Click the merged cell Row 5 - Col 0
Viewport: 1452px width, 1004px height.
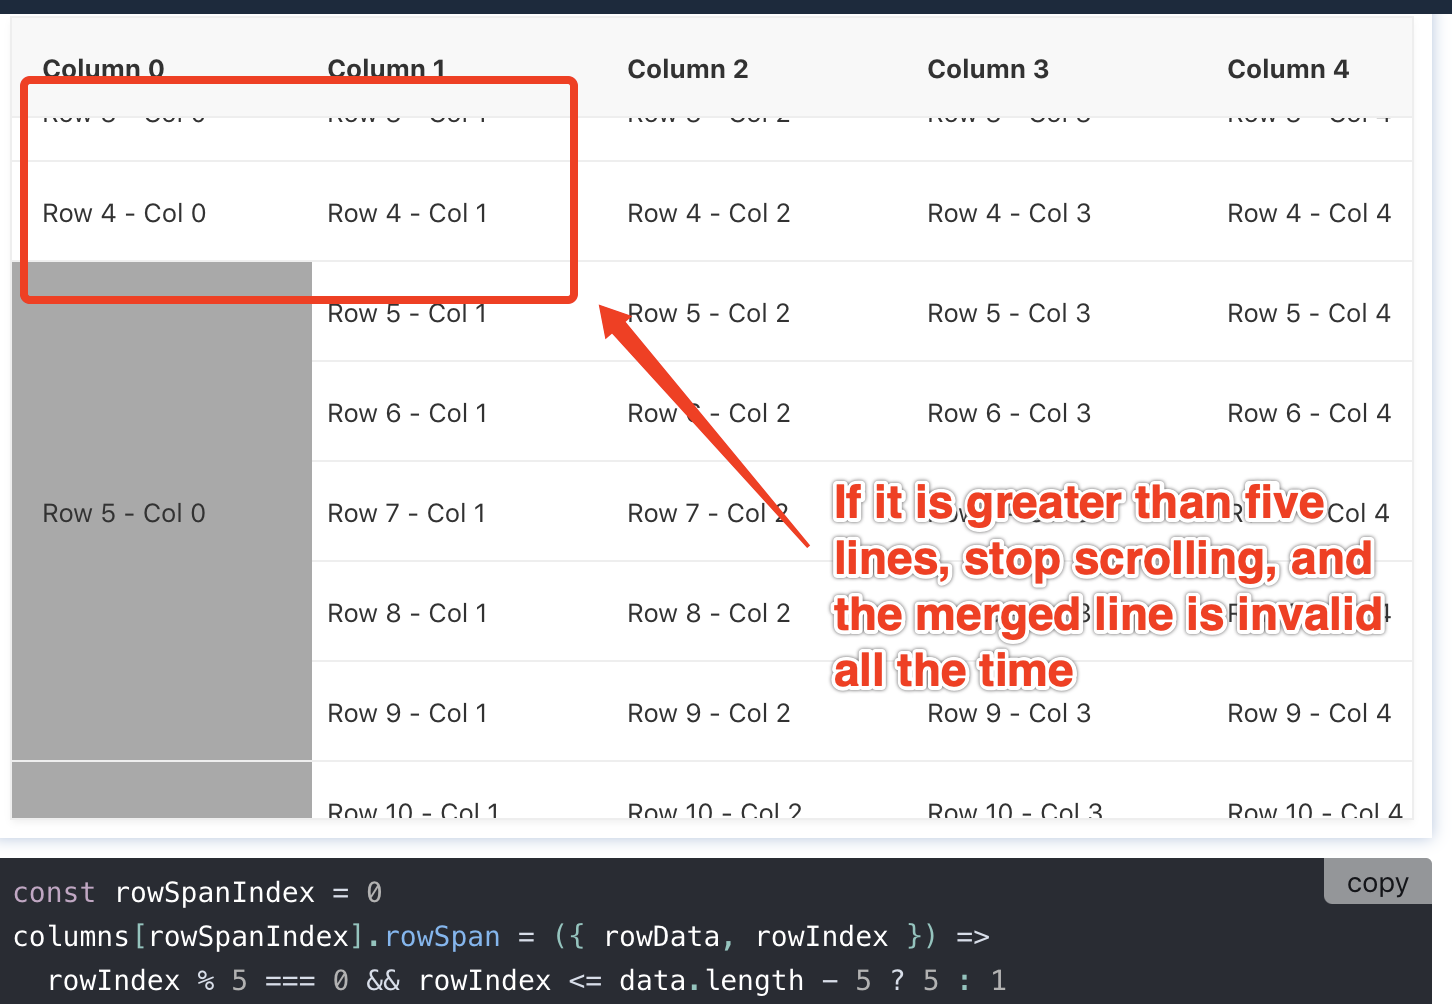123,513
